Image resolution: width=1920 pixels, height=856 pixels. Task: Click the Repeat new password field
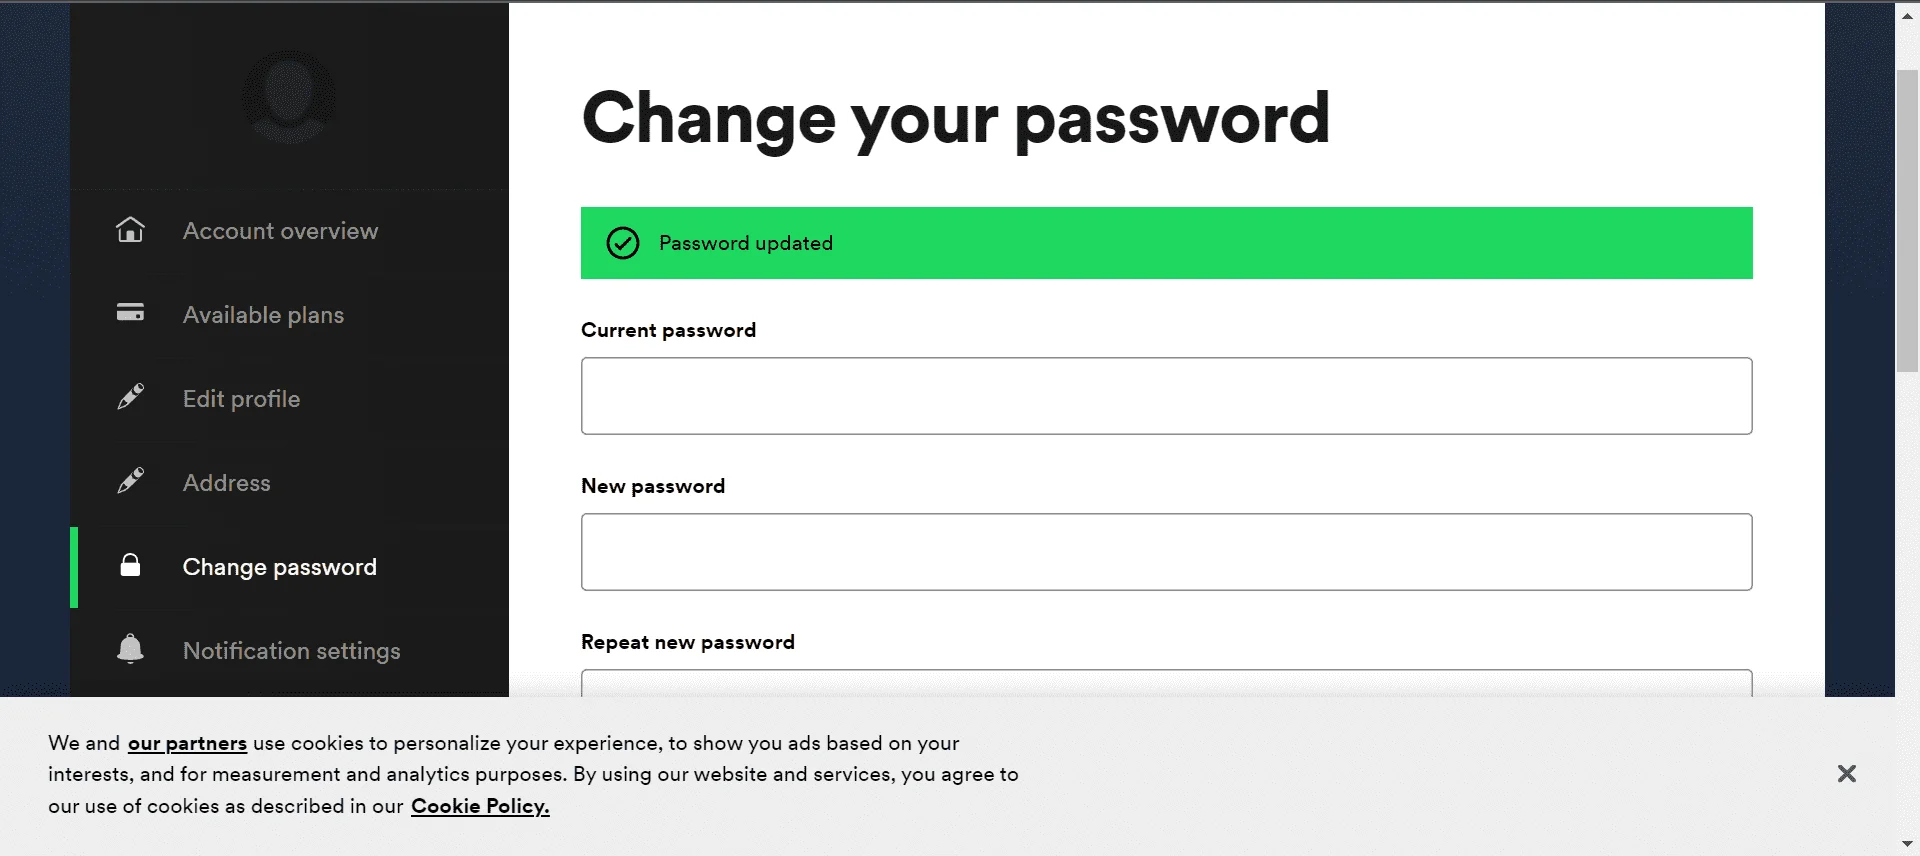click(x=1167, y=683)
